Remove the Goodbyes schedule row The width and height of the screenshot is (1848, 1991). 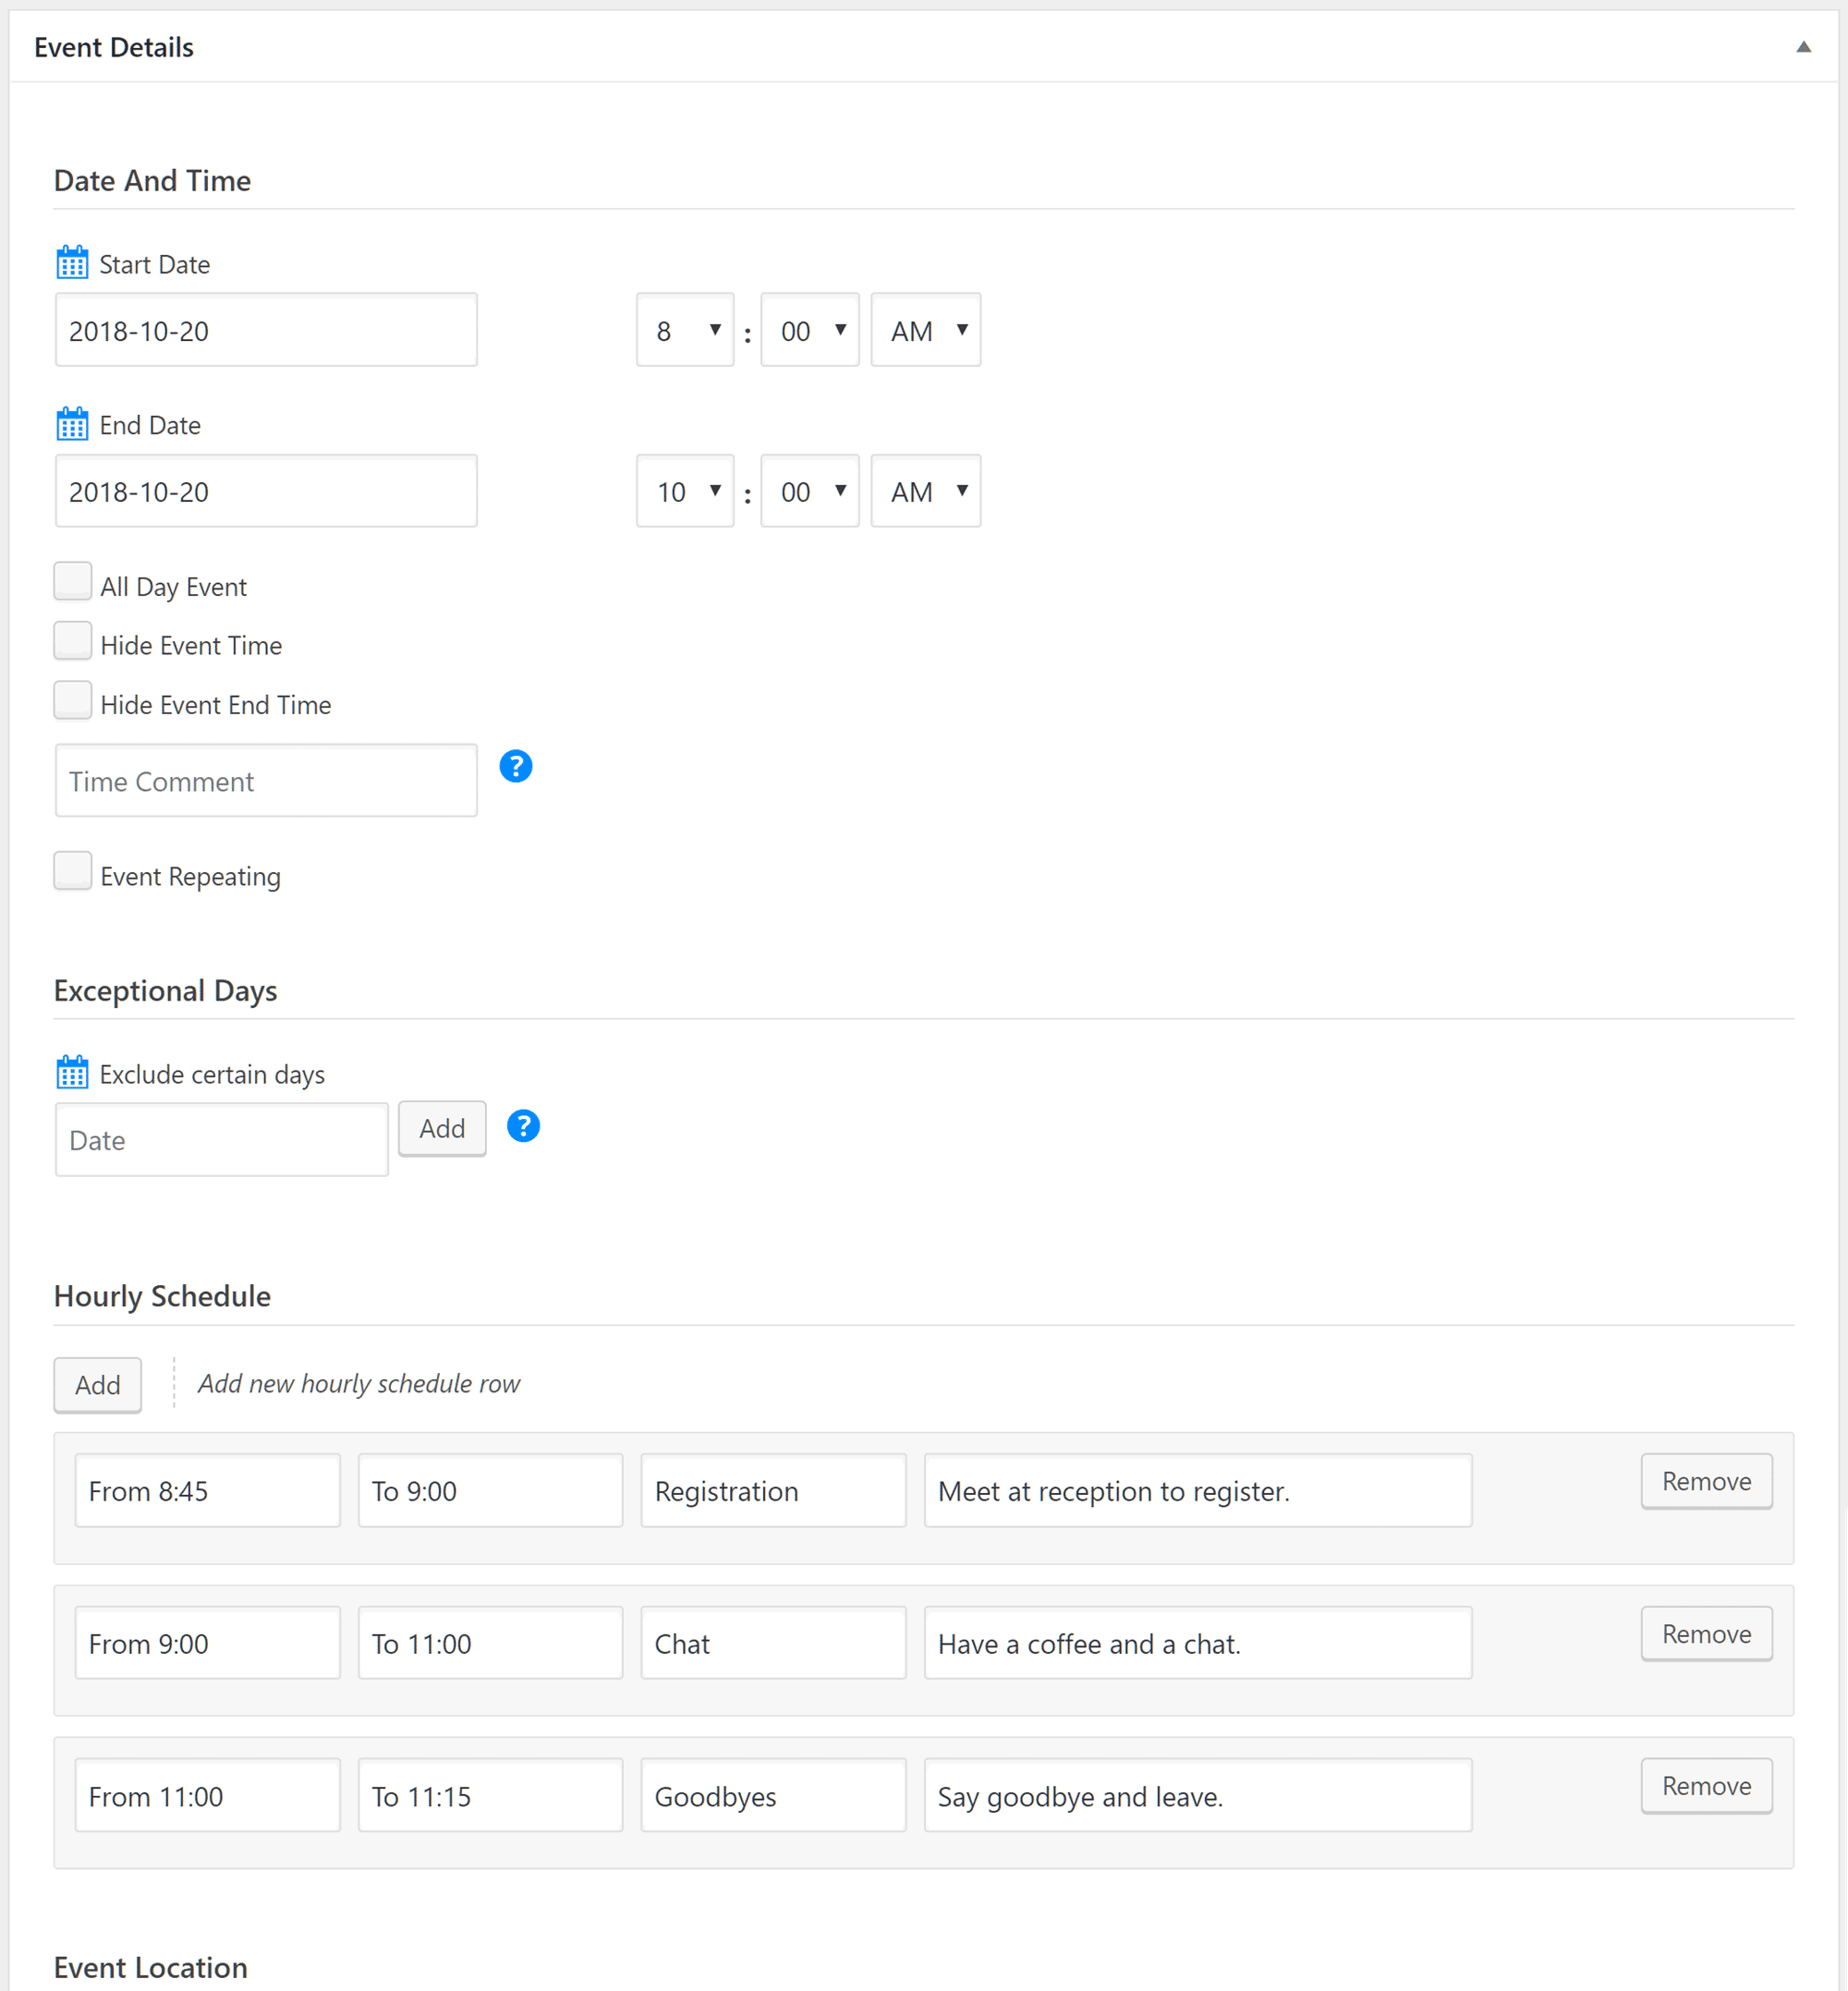coord(1705,1786)
